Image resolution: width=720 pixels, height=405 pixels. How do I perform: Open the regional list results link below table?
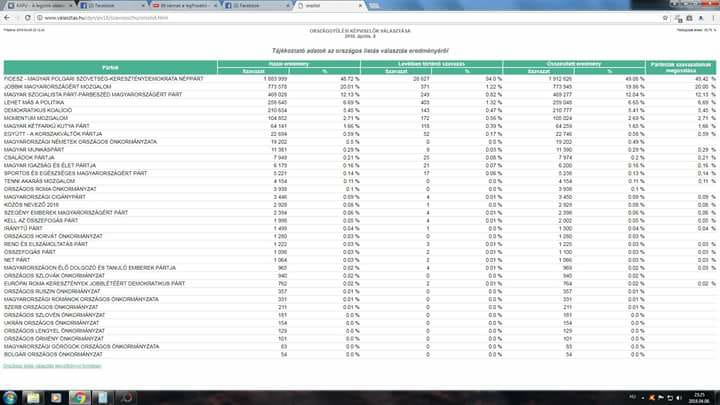pyautogui.click(x=52, y=366)
